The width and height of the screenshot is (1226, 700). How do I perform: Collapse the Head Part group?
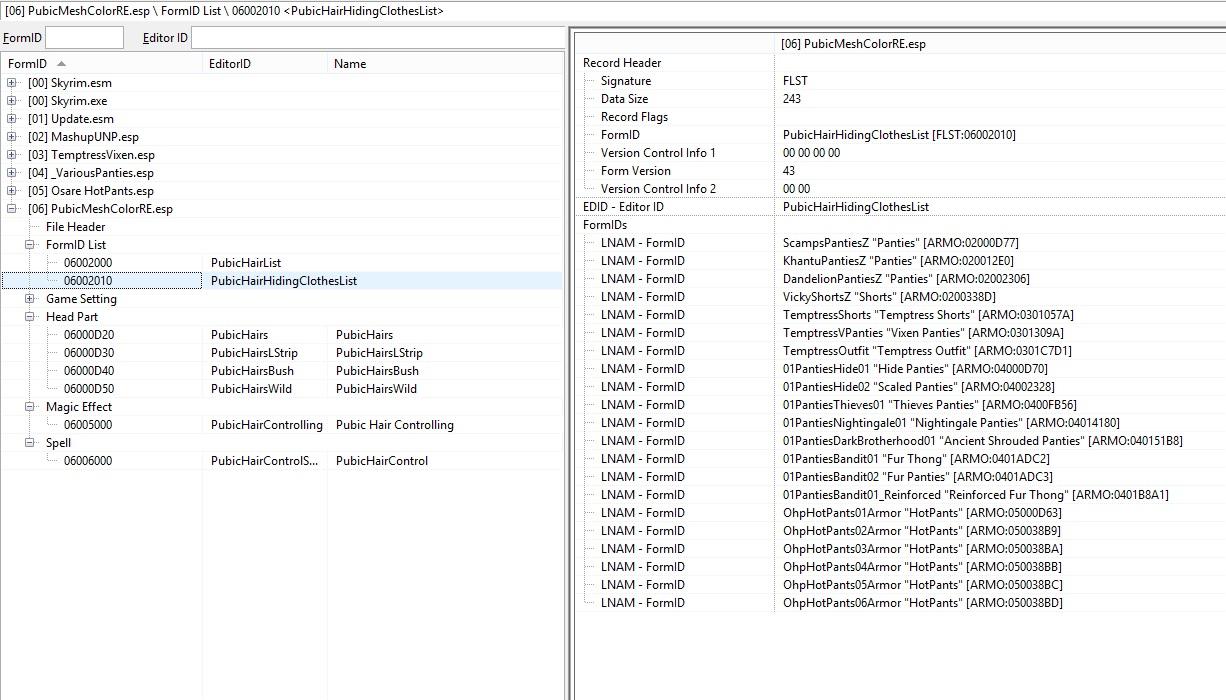[30, 317]
